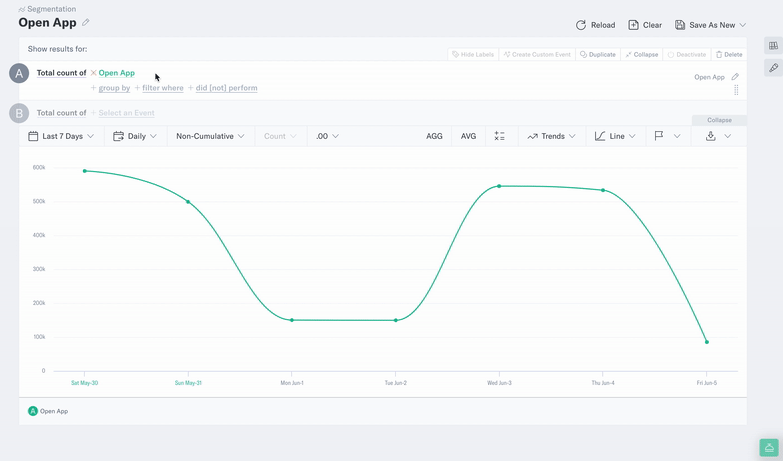
Task: Click Clear to reset the chart
Action: 645,25
